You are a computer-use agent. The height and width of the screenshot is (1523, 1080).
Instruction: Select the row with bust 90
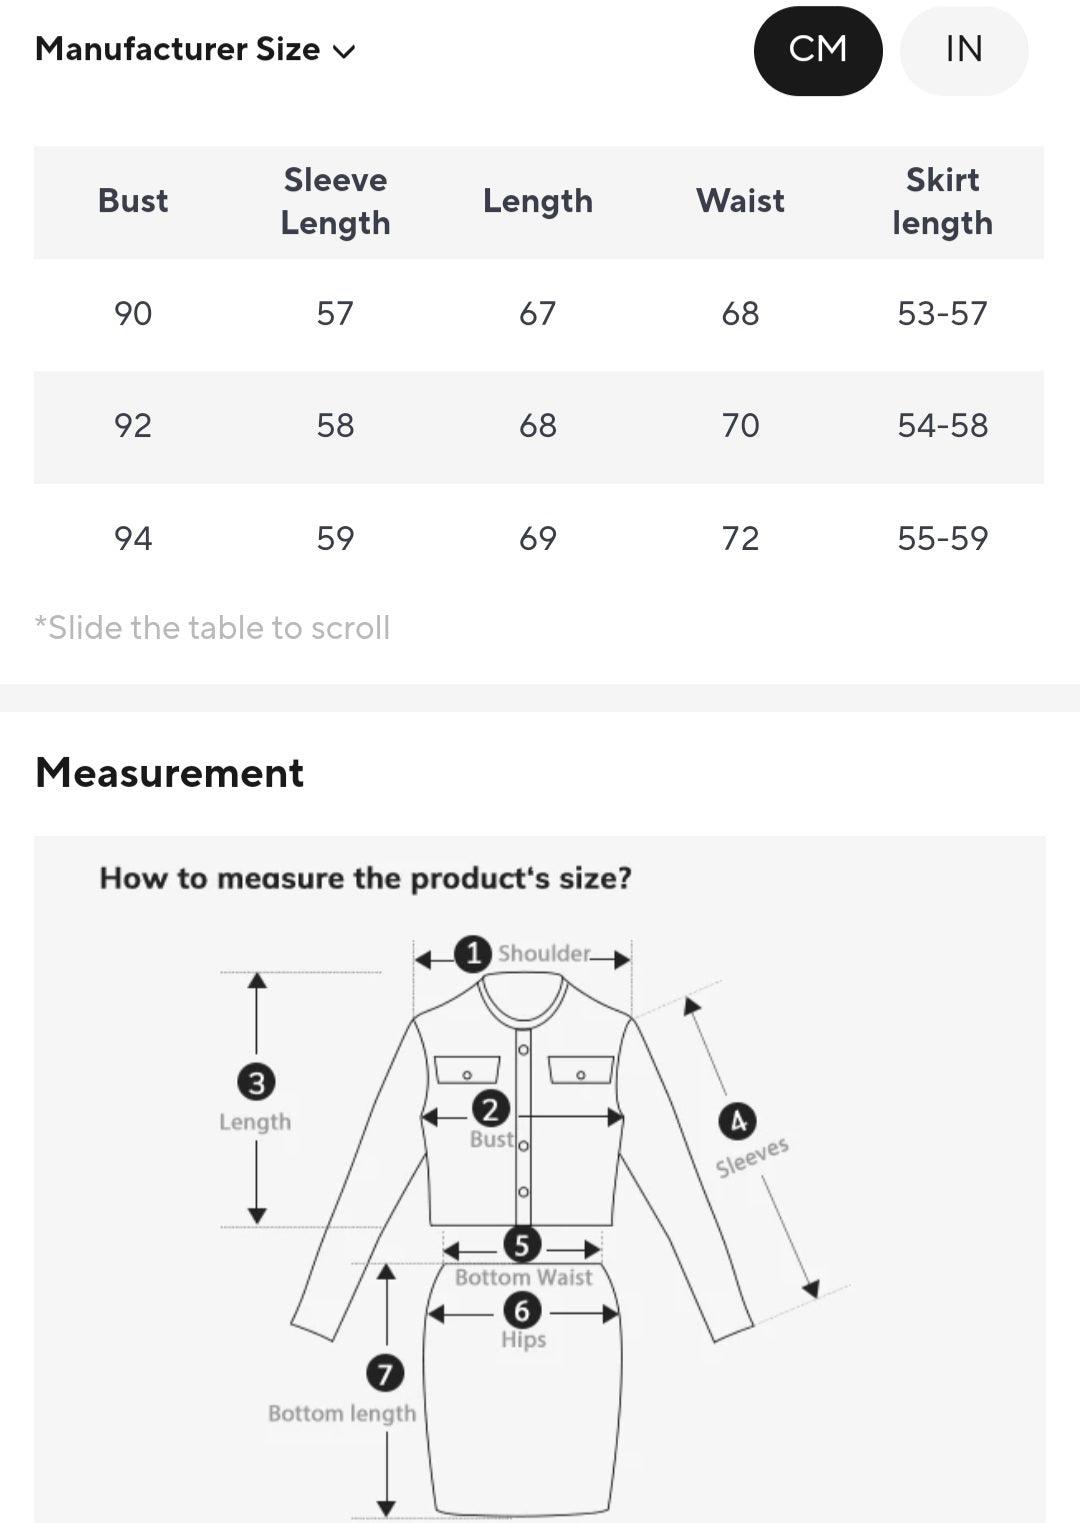tap(539, 314)
